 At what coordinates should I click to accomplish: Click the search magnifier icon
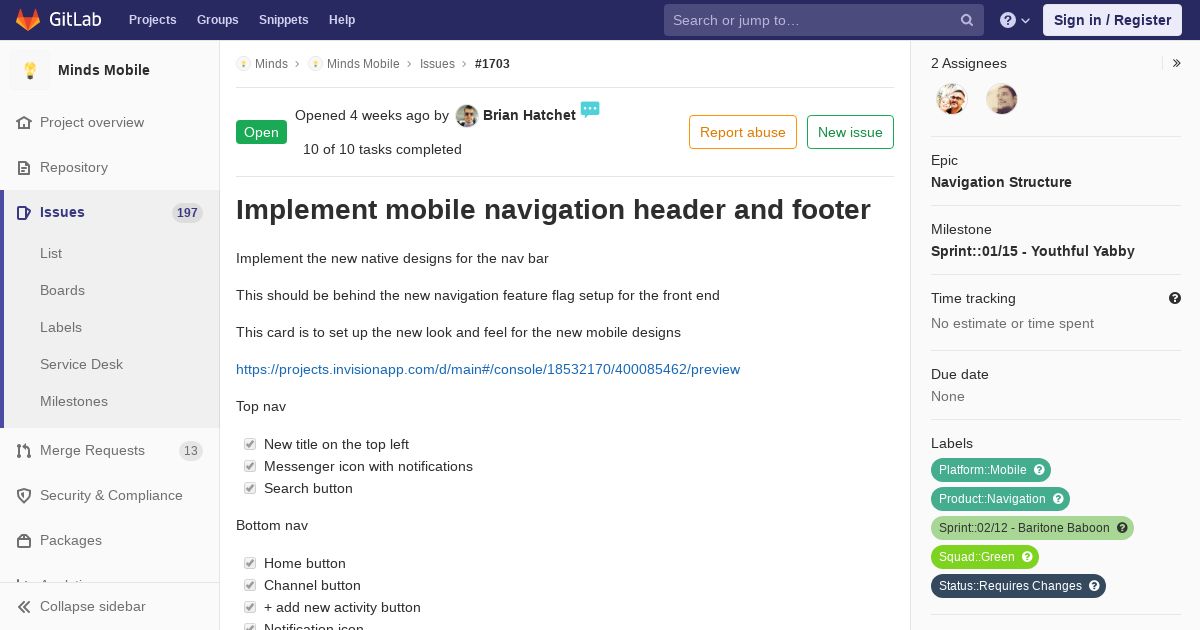[x=967, y=20]
